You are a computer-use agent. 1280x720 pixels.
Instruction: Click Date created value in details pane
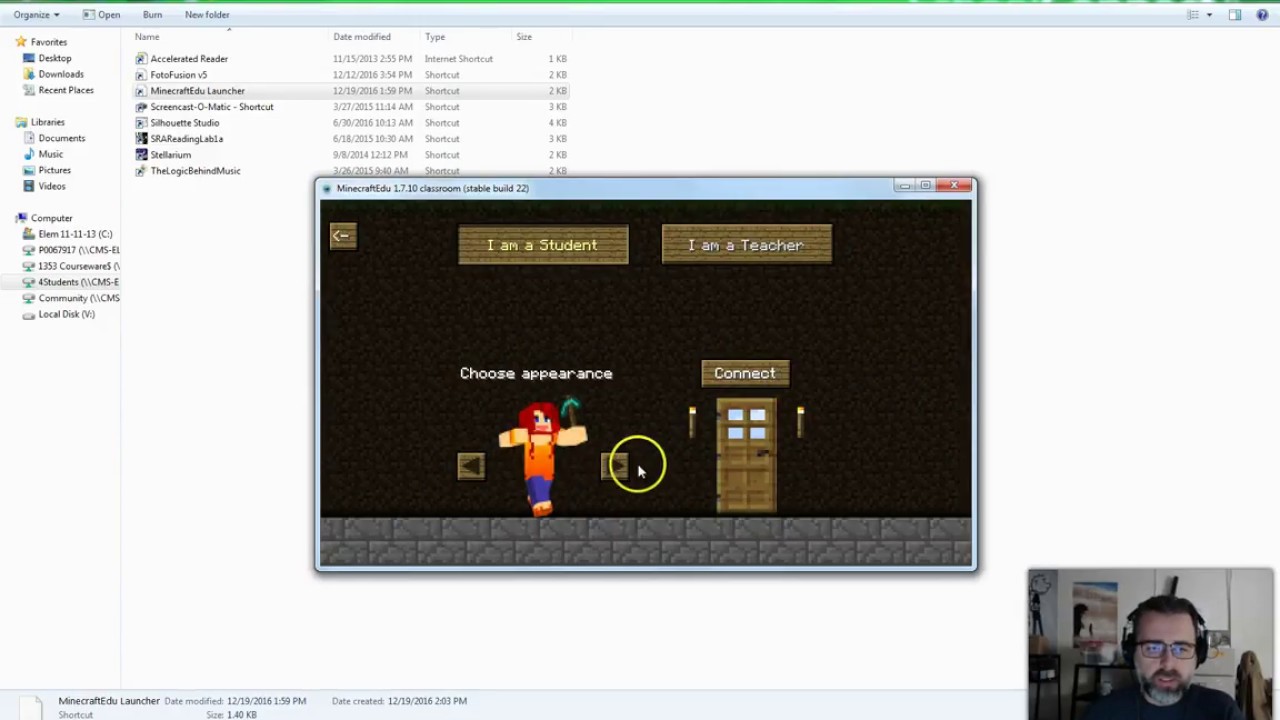[427, 701]
